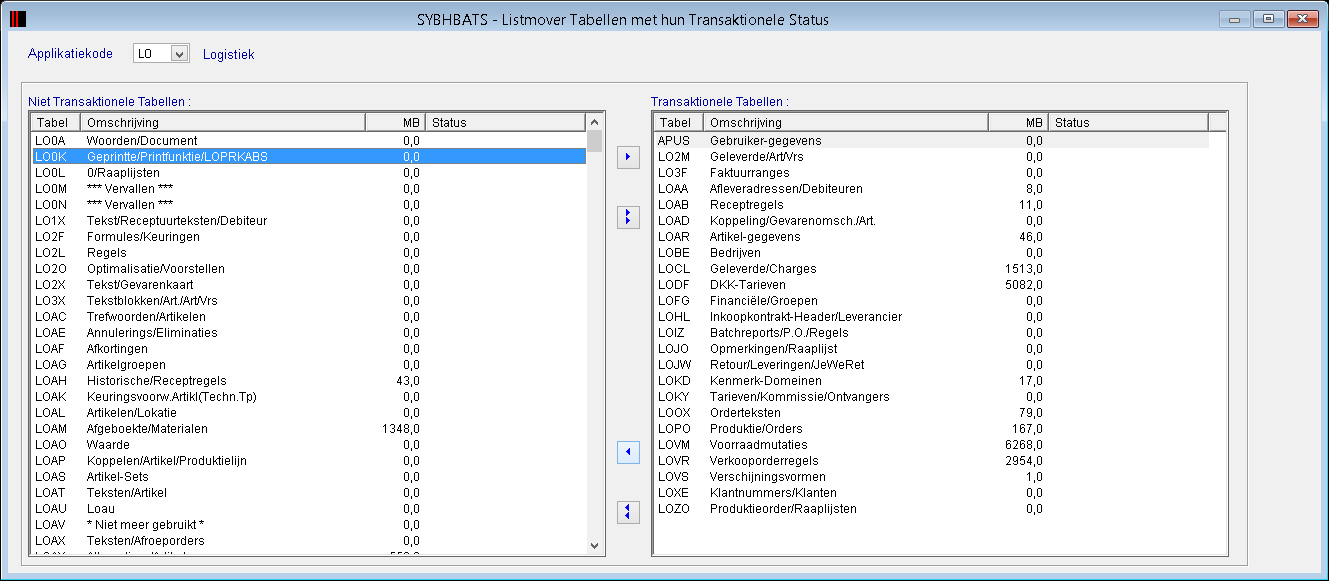The height and width of the screenshot is (581, 1329).
Task: Select row LOAU Loau
Action: coord(308,508)
